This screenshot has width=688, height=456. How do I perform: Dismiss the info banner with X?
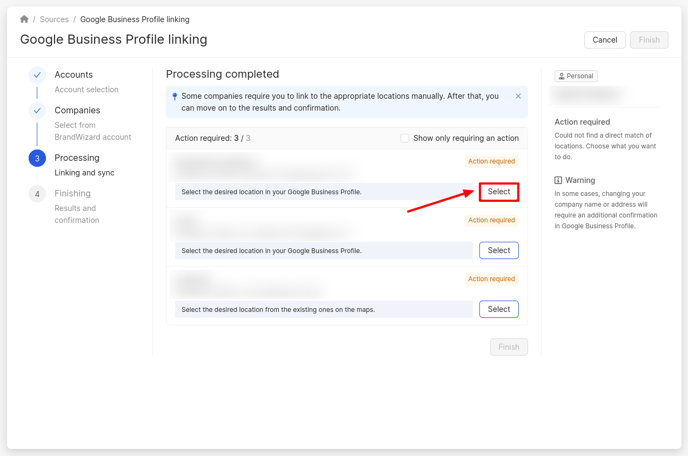518,96
